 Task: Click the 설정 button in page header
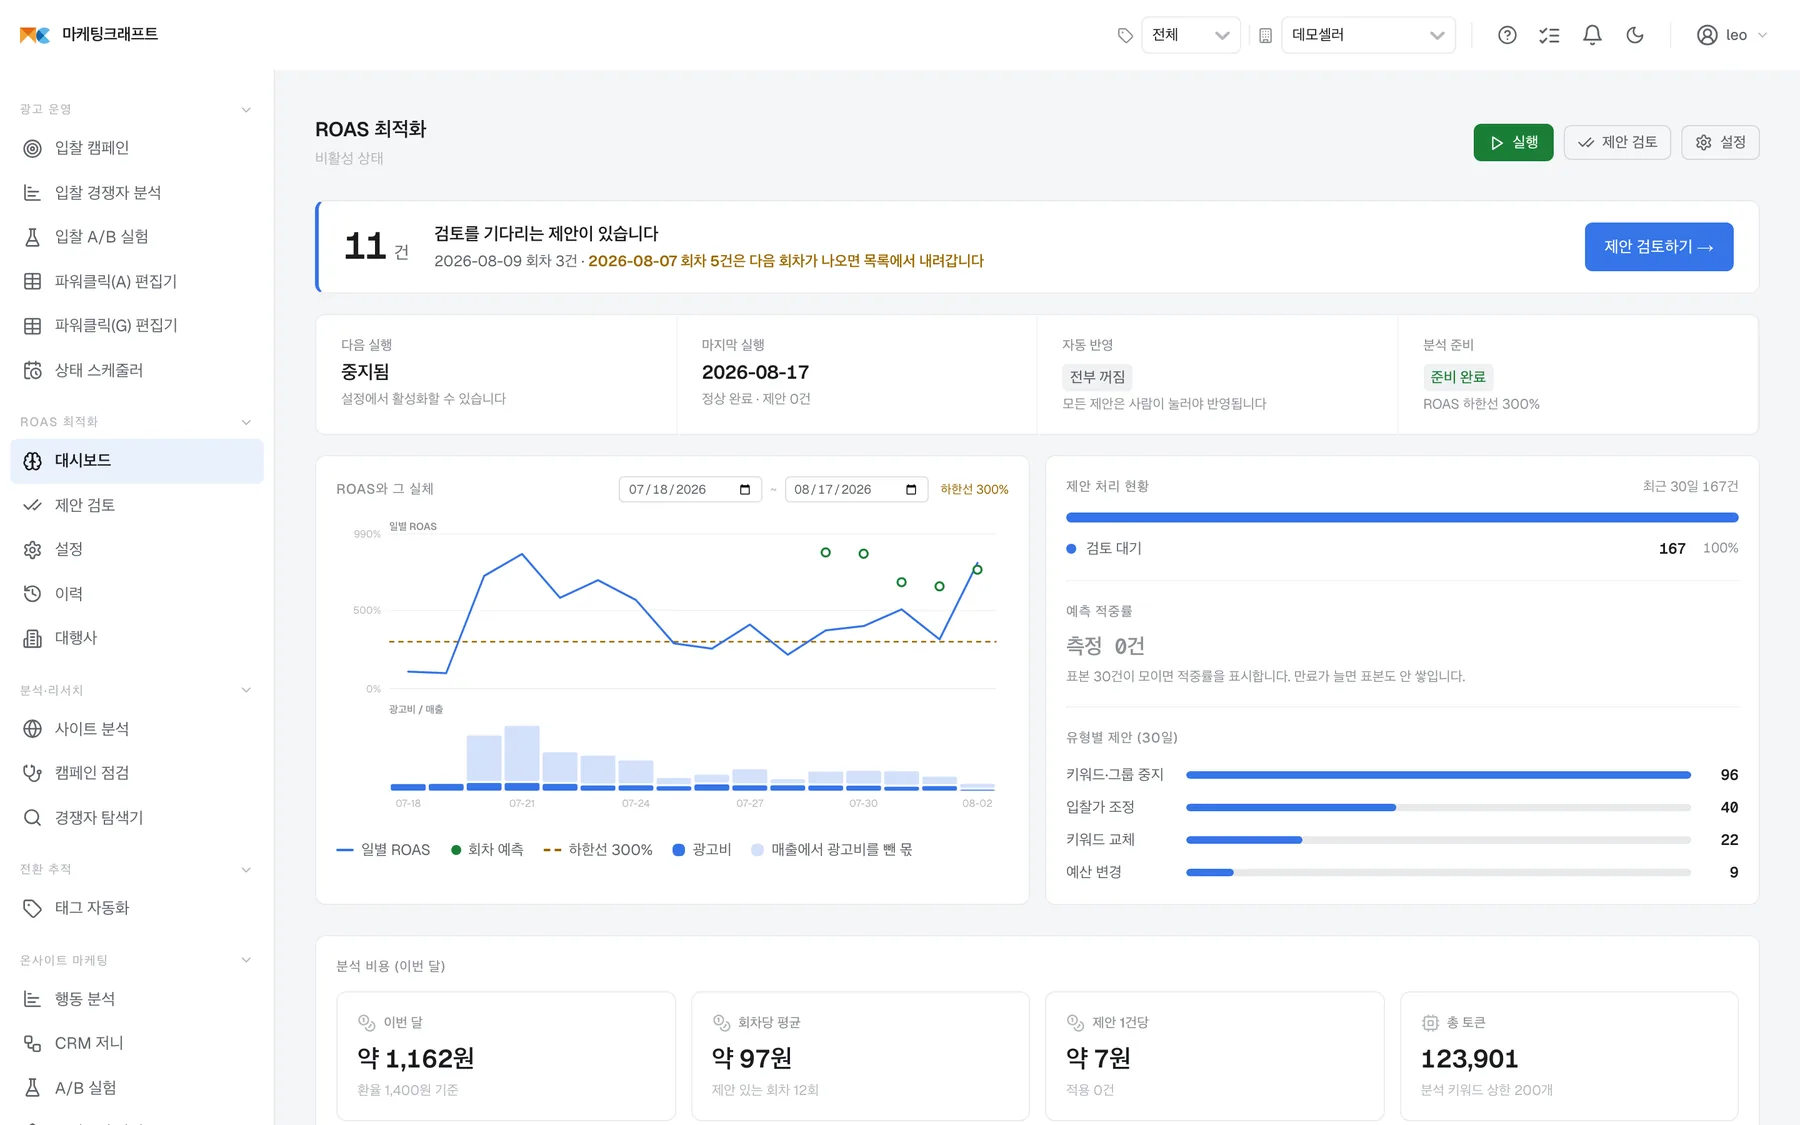1720,142
